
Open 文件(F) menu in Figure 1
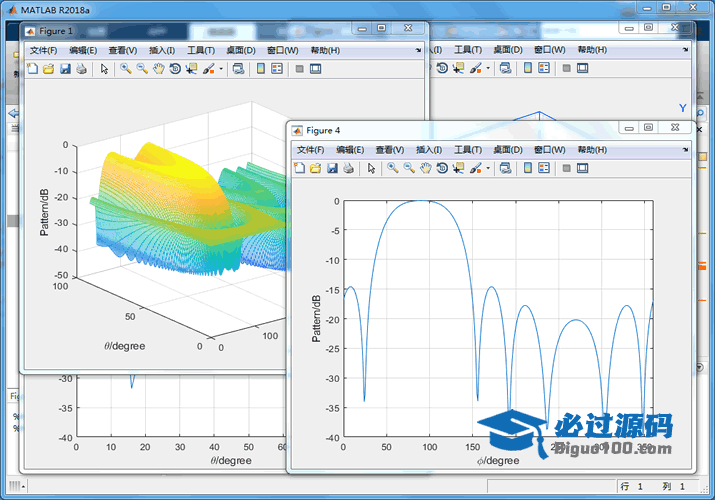click(x=43, y=51)
